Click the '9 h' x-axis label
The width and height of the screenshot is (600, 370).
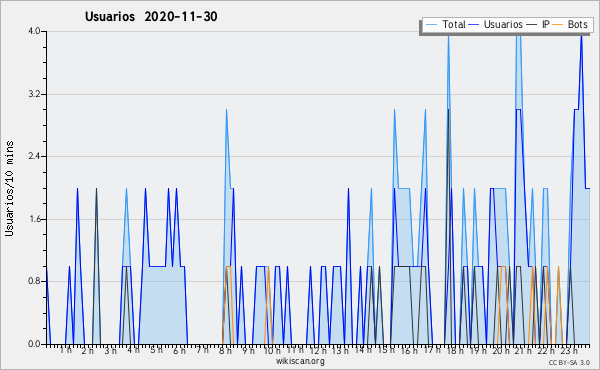248,350
